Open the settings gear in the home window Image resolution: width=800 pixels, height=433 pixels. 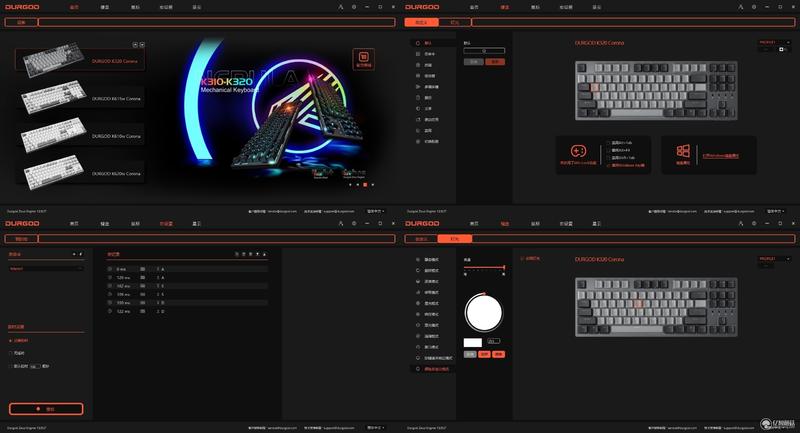coord(354,7)
